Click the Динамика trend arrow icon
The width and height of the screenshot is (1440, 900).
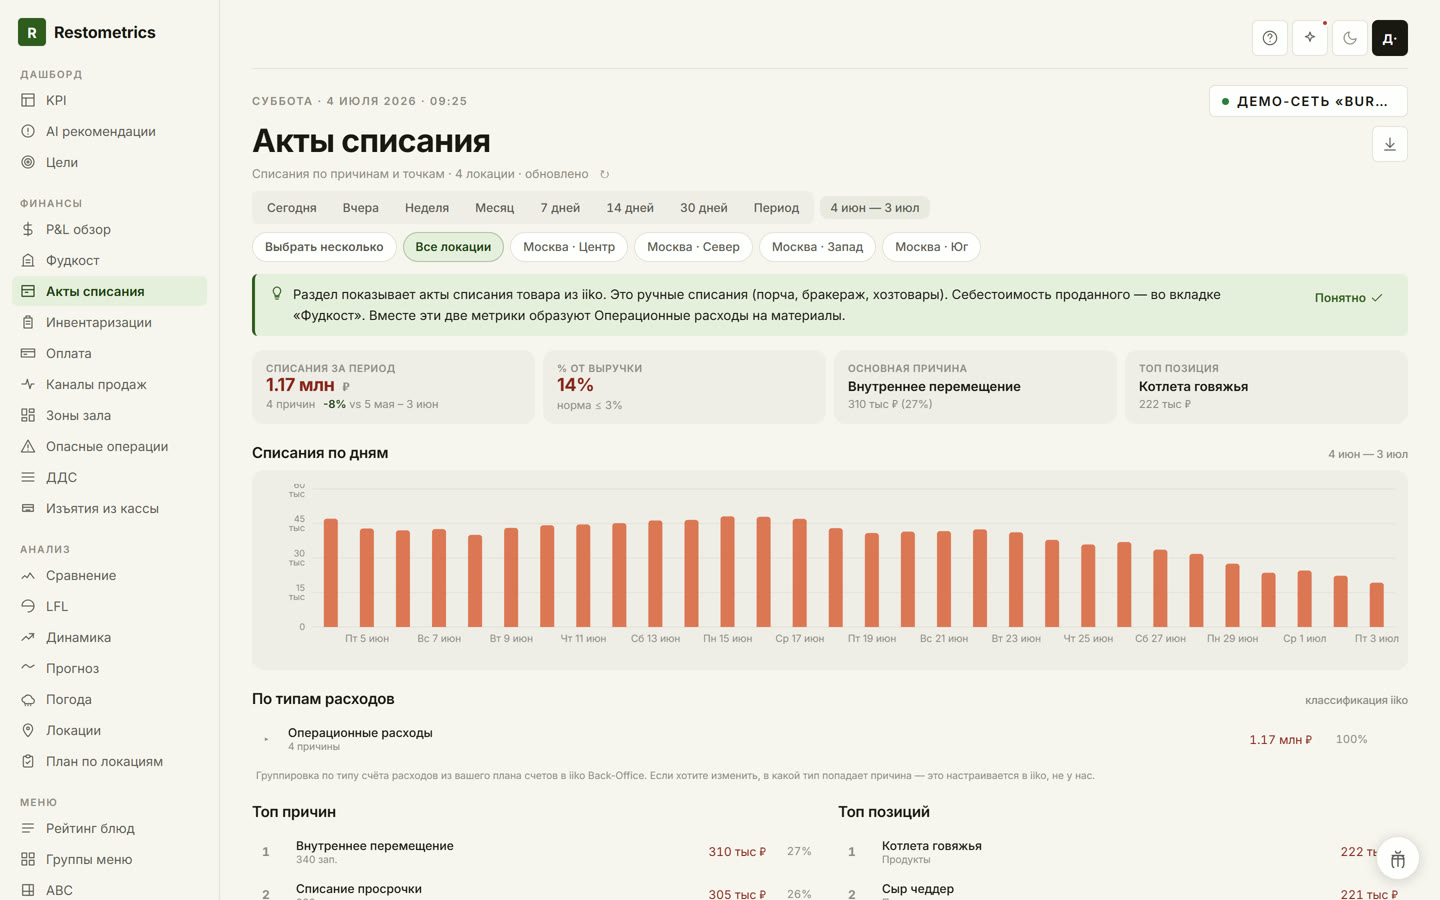[x=28, y=637]
